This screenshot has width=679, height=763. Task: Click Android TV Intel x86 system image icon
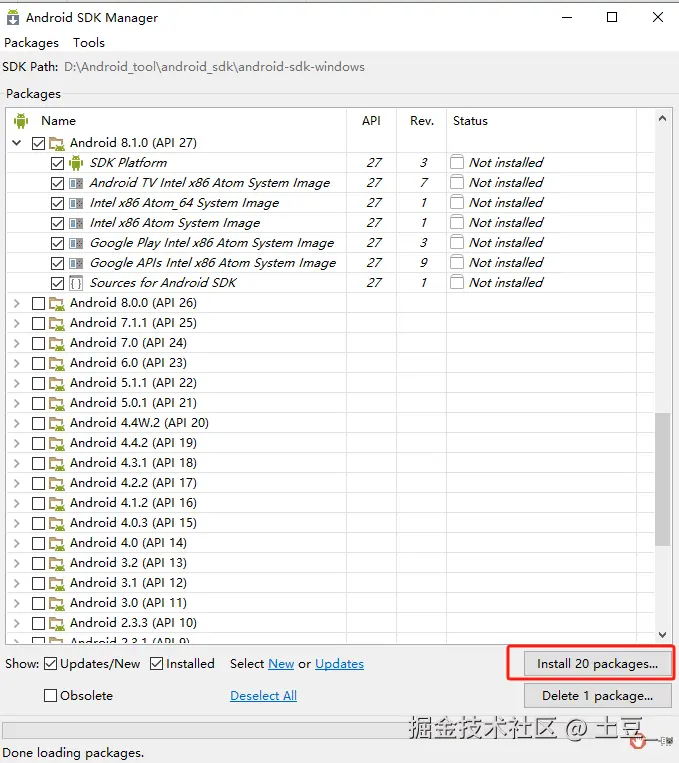tap(76, 183)
